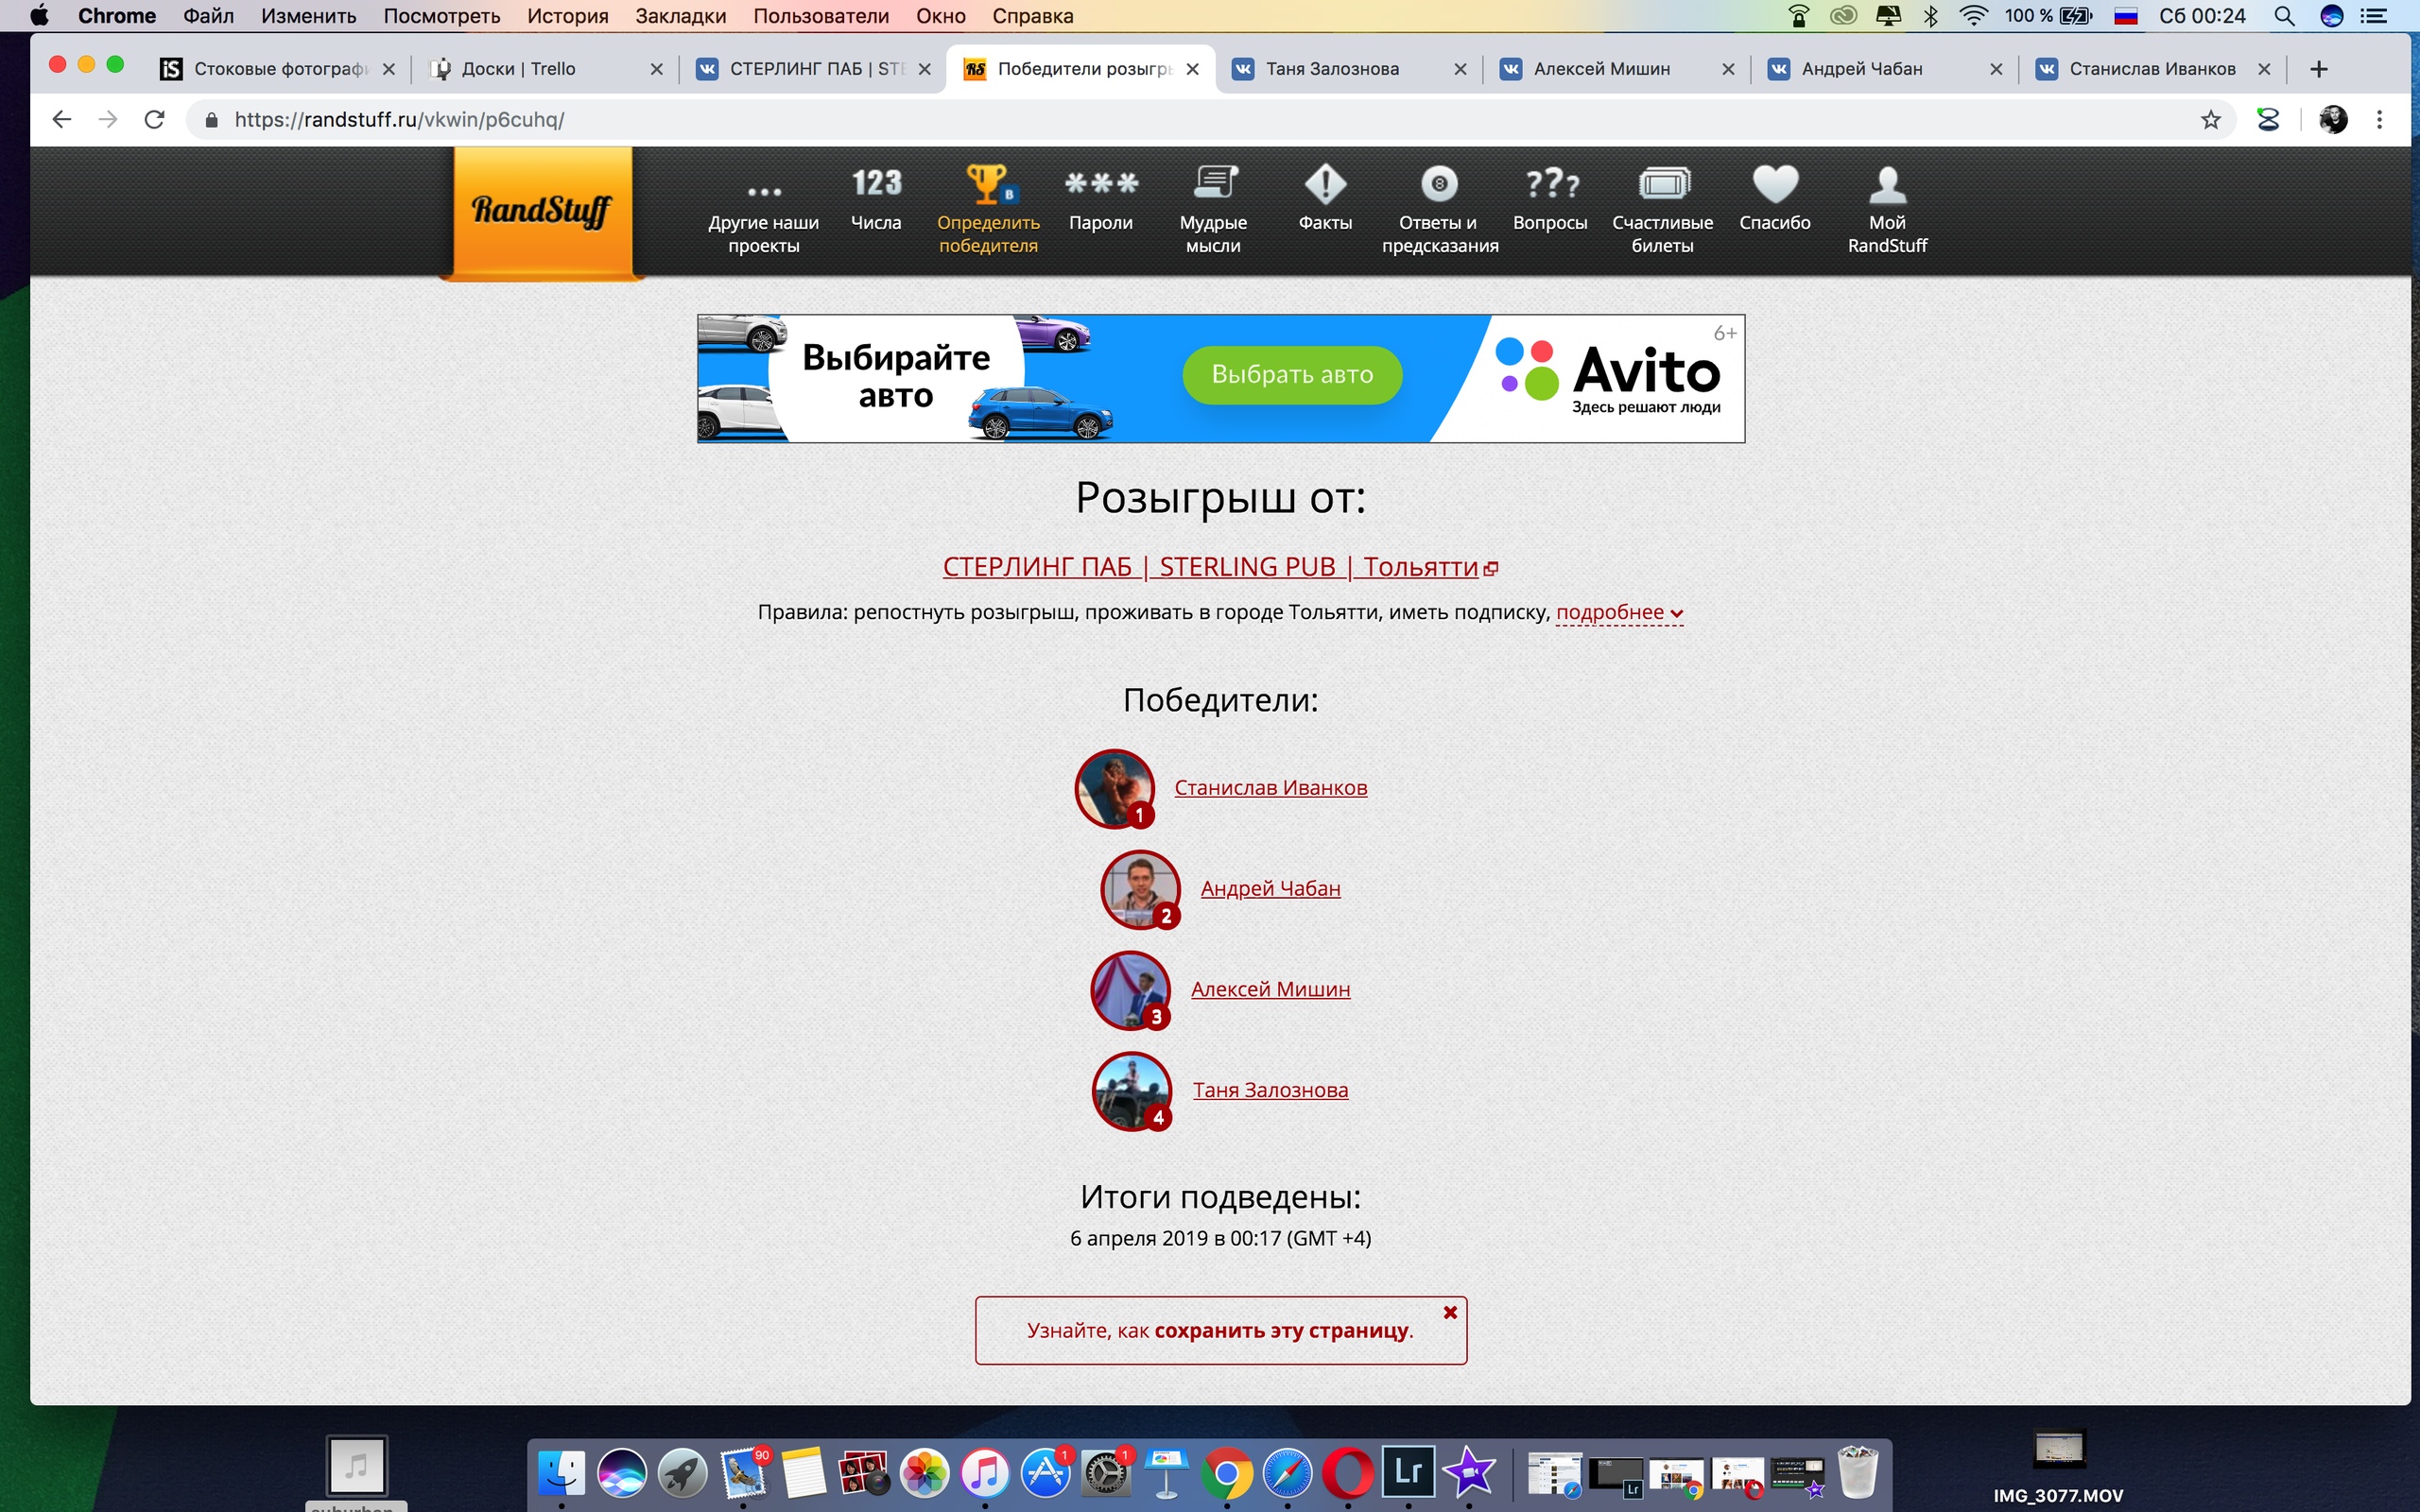
Task: Dismiss the save-page notice with the X
Action: [x=1449, y=1312]
